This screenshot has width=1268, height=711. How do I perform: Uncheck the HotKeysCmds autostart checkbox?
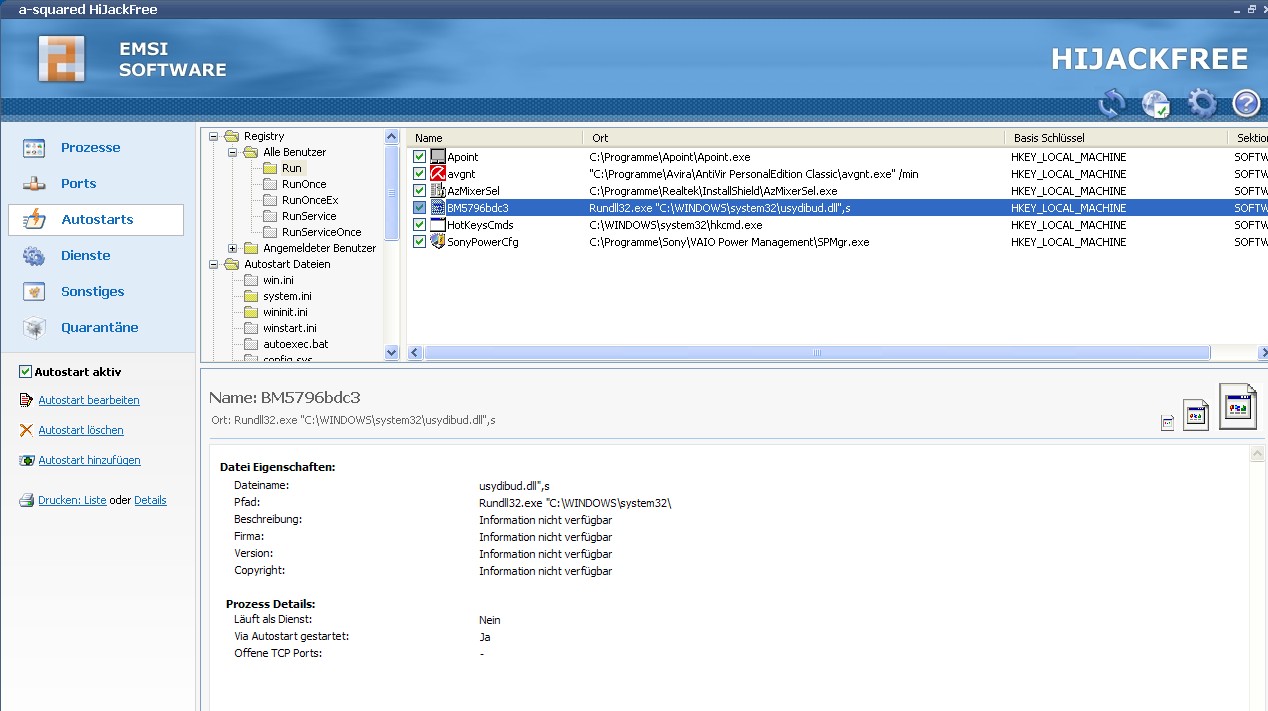[420, 225]
